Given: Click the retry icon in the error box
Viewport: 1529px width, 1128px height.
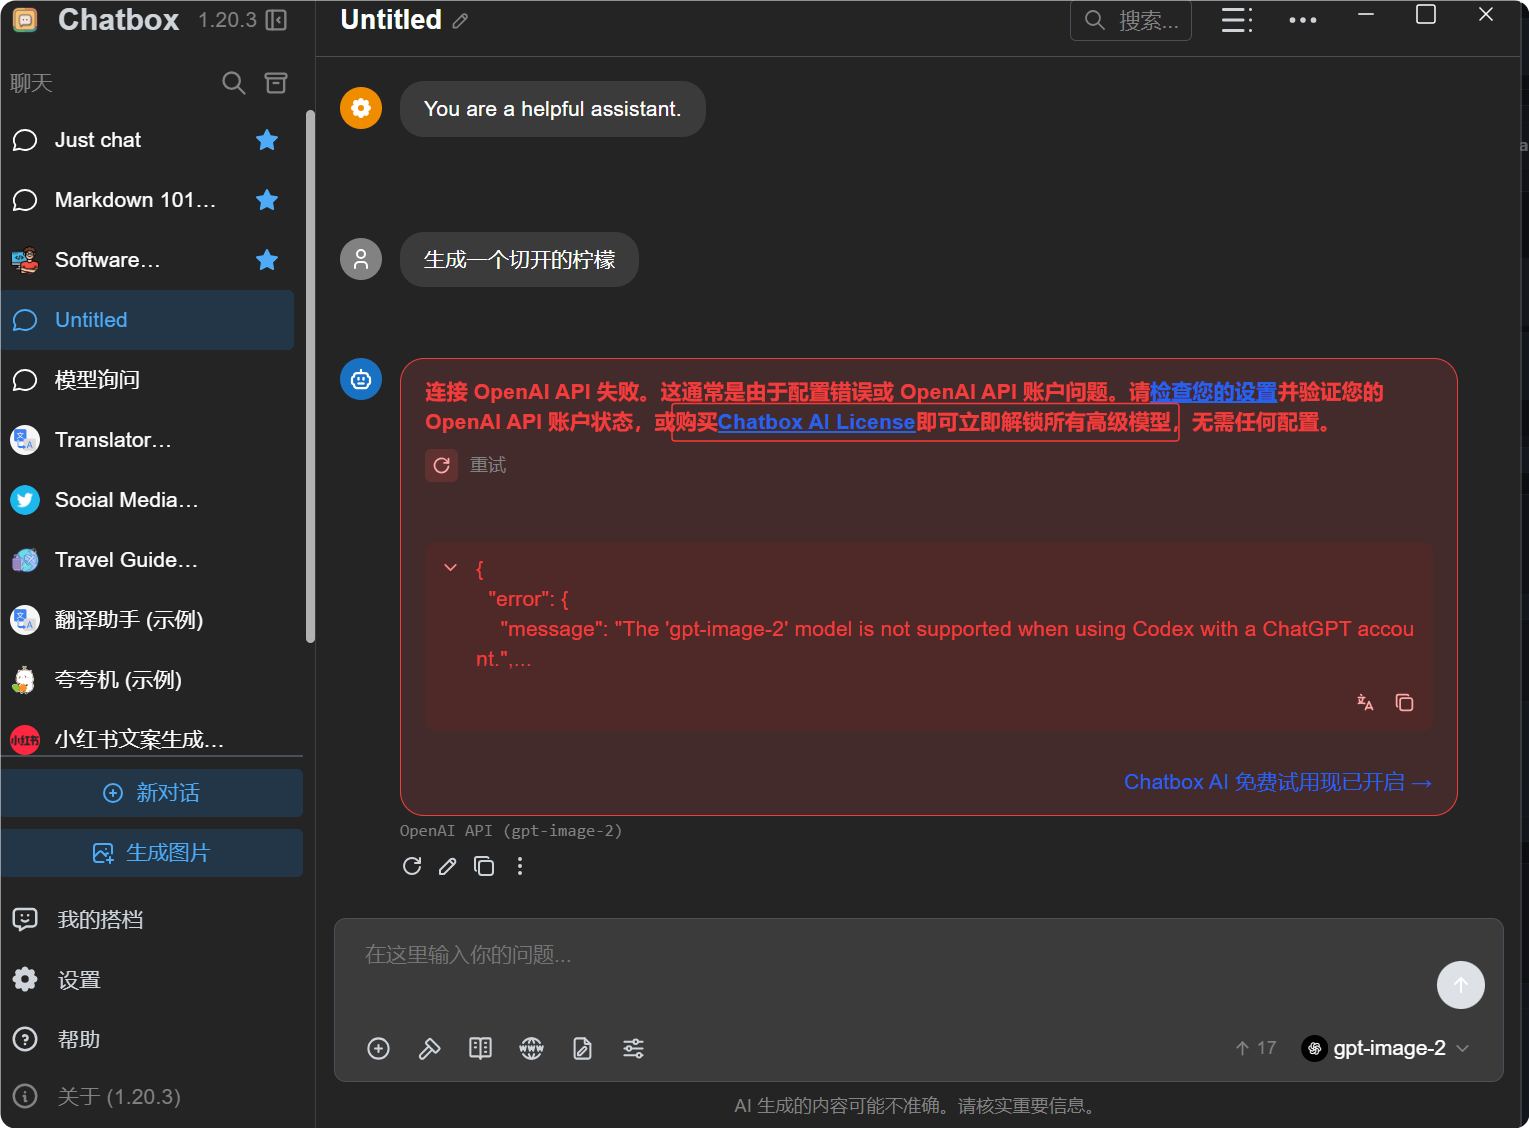Looking at the screenshot, I should (441, 465).
